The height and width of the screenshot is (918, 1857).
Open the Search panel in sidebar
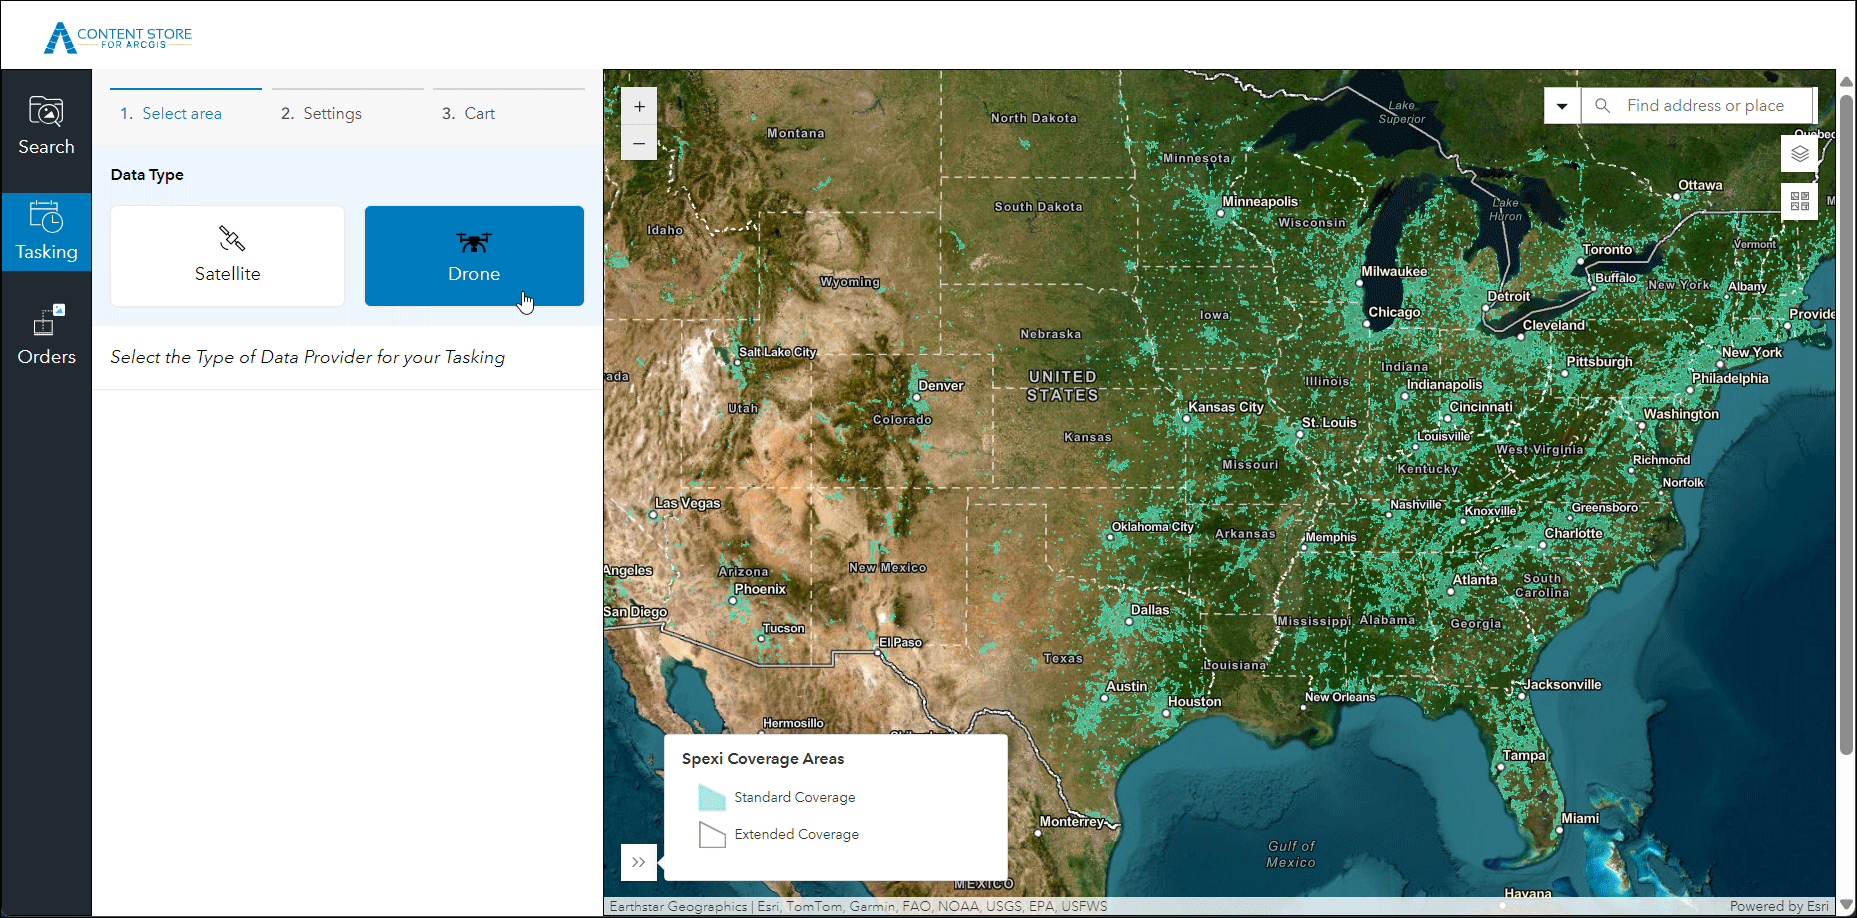(x=46, y=126)
